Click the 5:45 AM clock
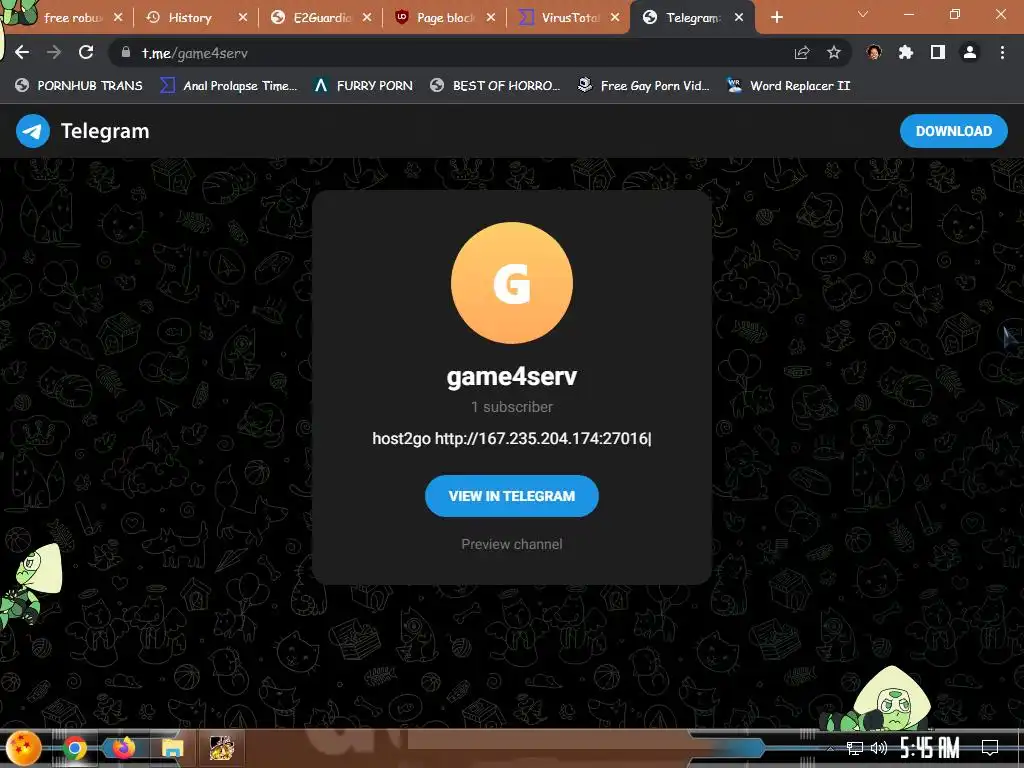 click(929, 748)
